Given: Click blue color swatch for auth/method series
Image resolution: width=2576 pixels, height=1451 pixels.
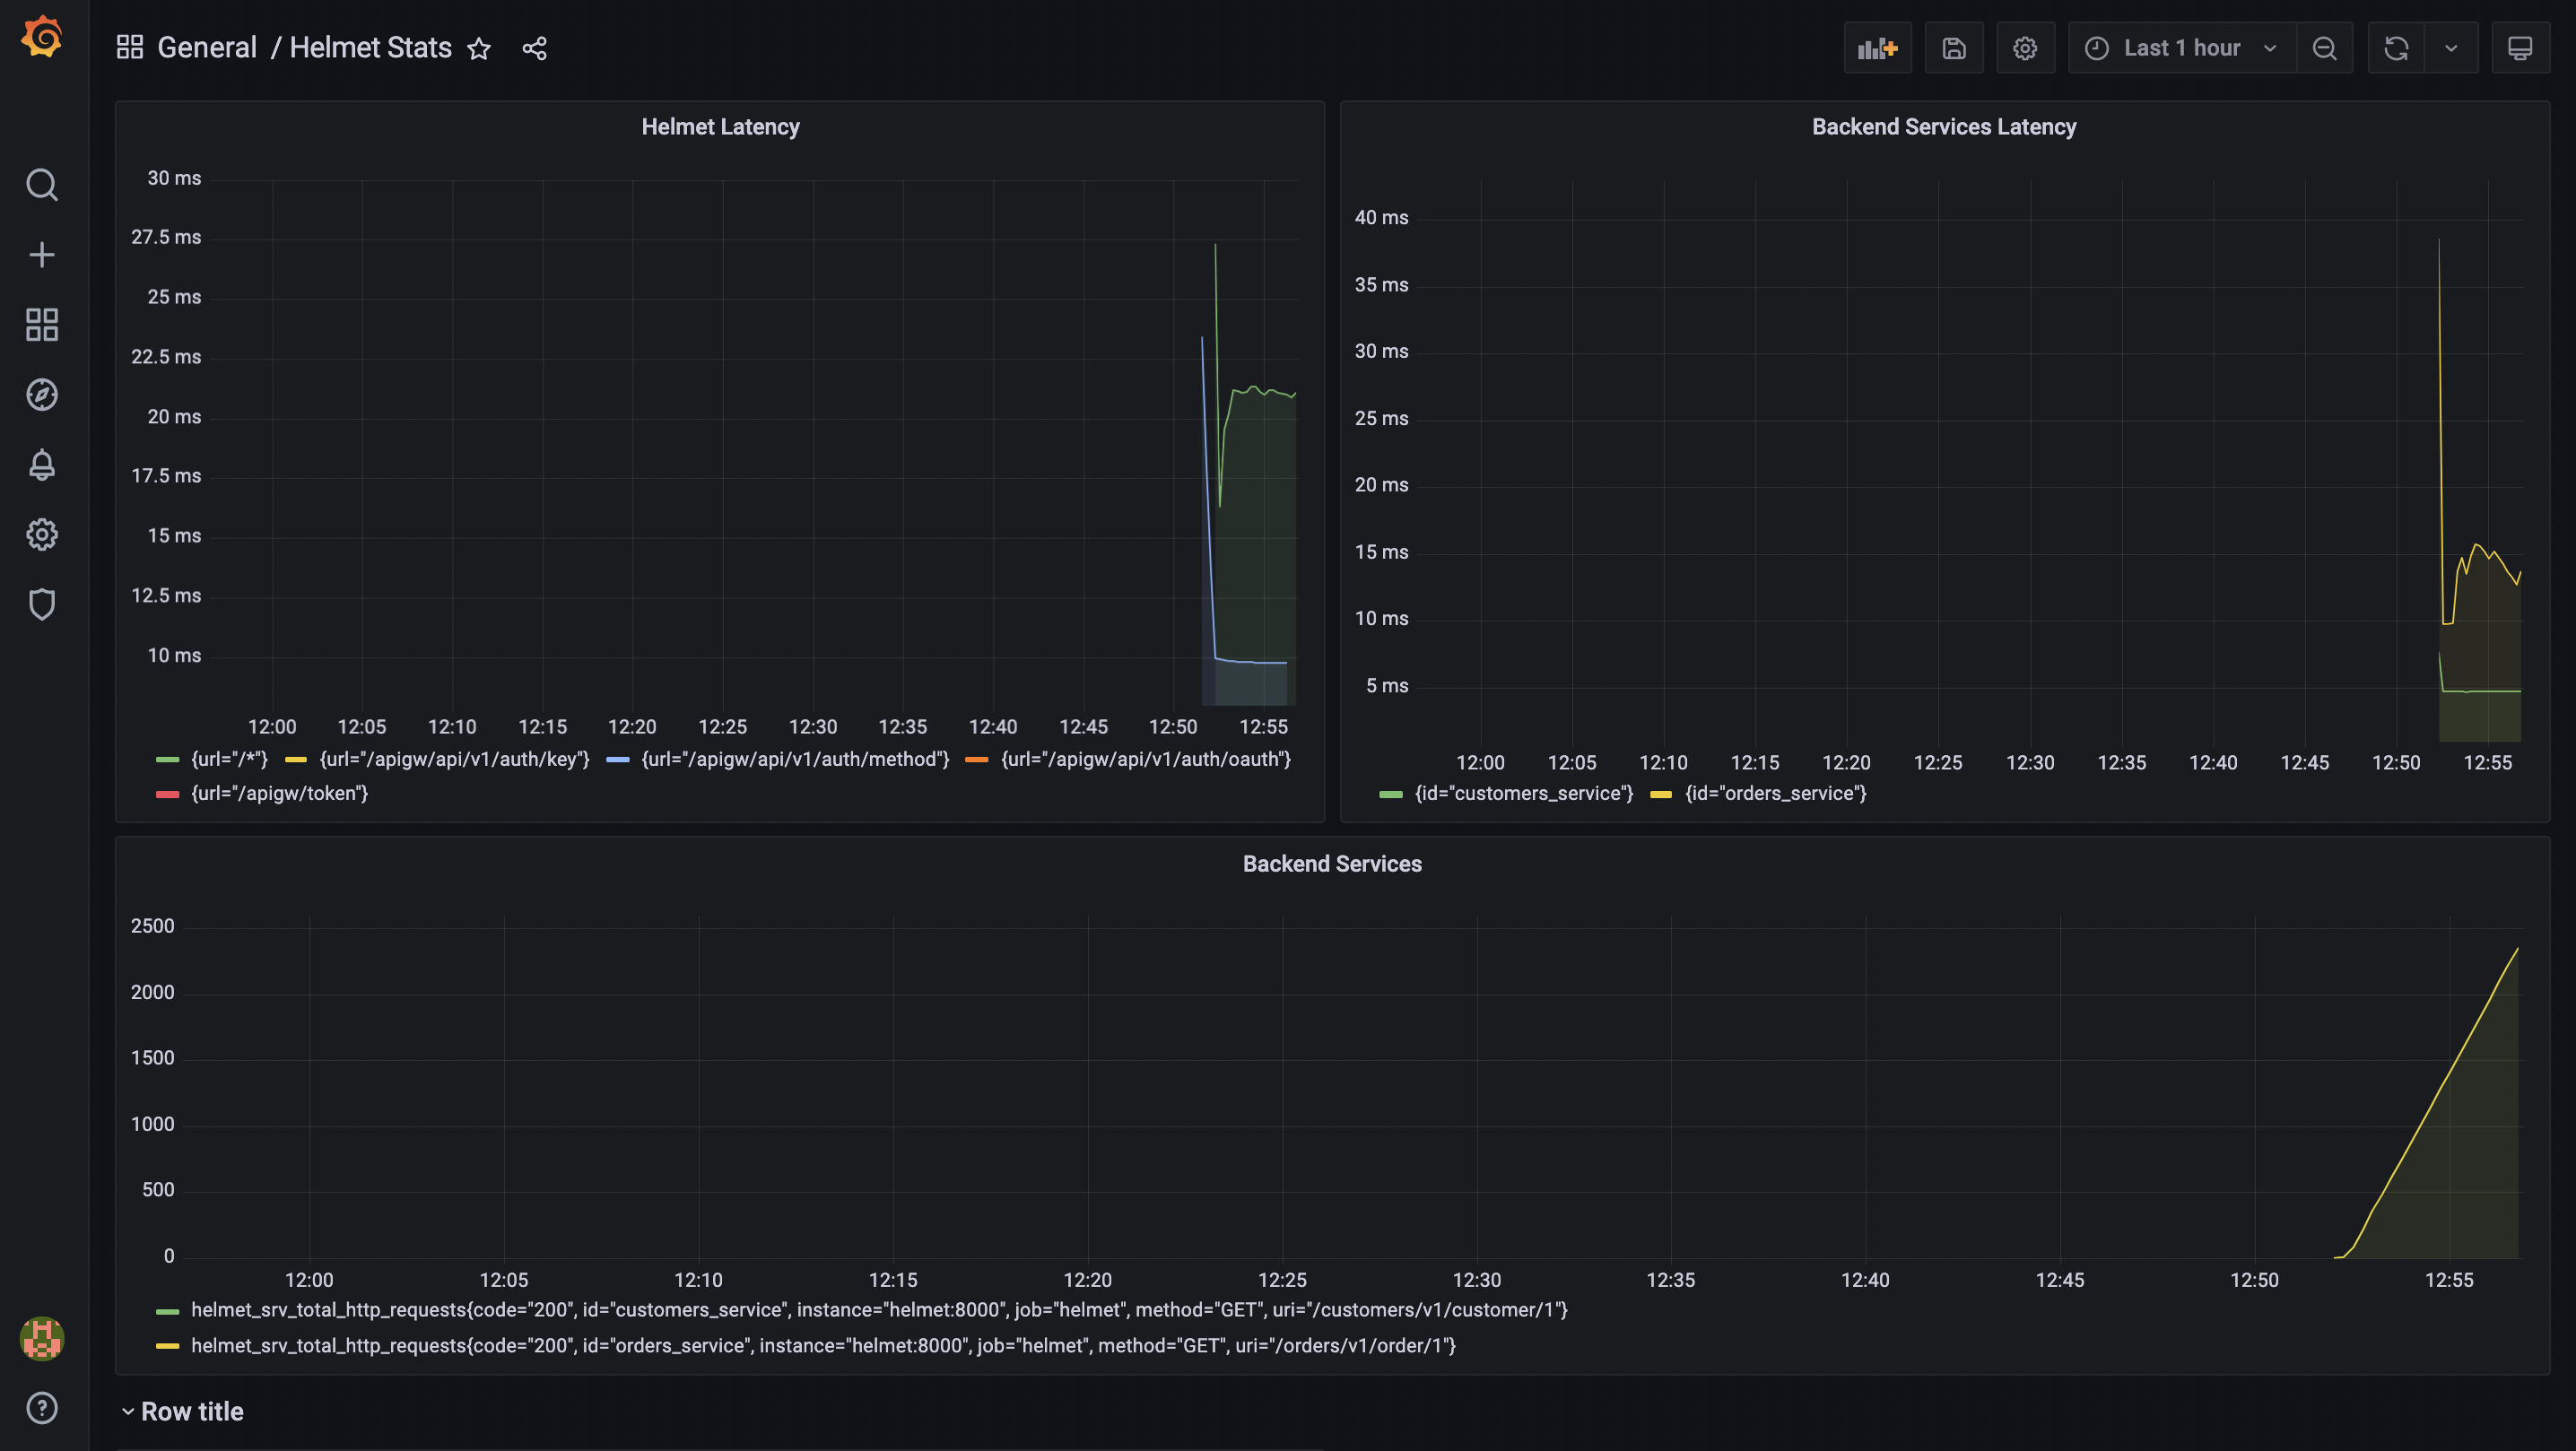Looking at the screenshot, I should [x=617, y=760].
